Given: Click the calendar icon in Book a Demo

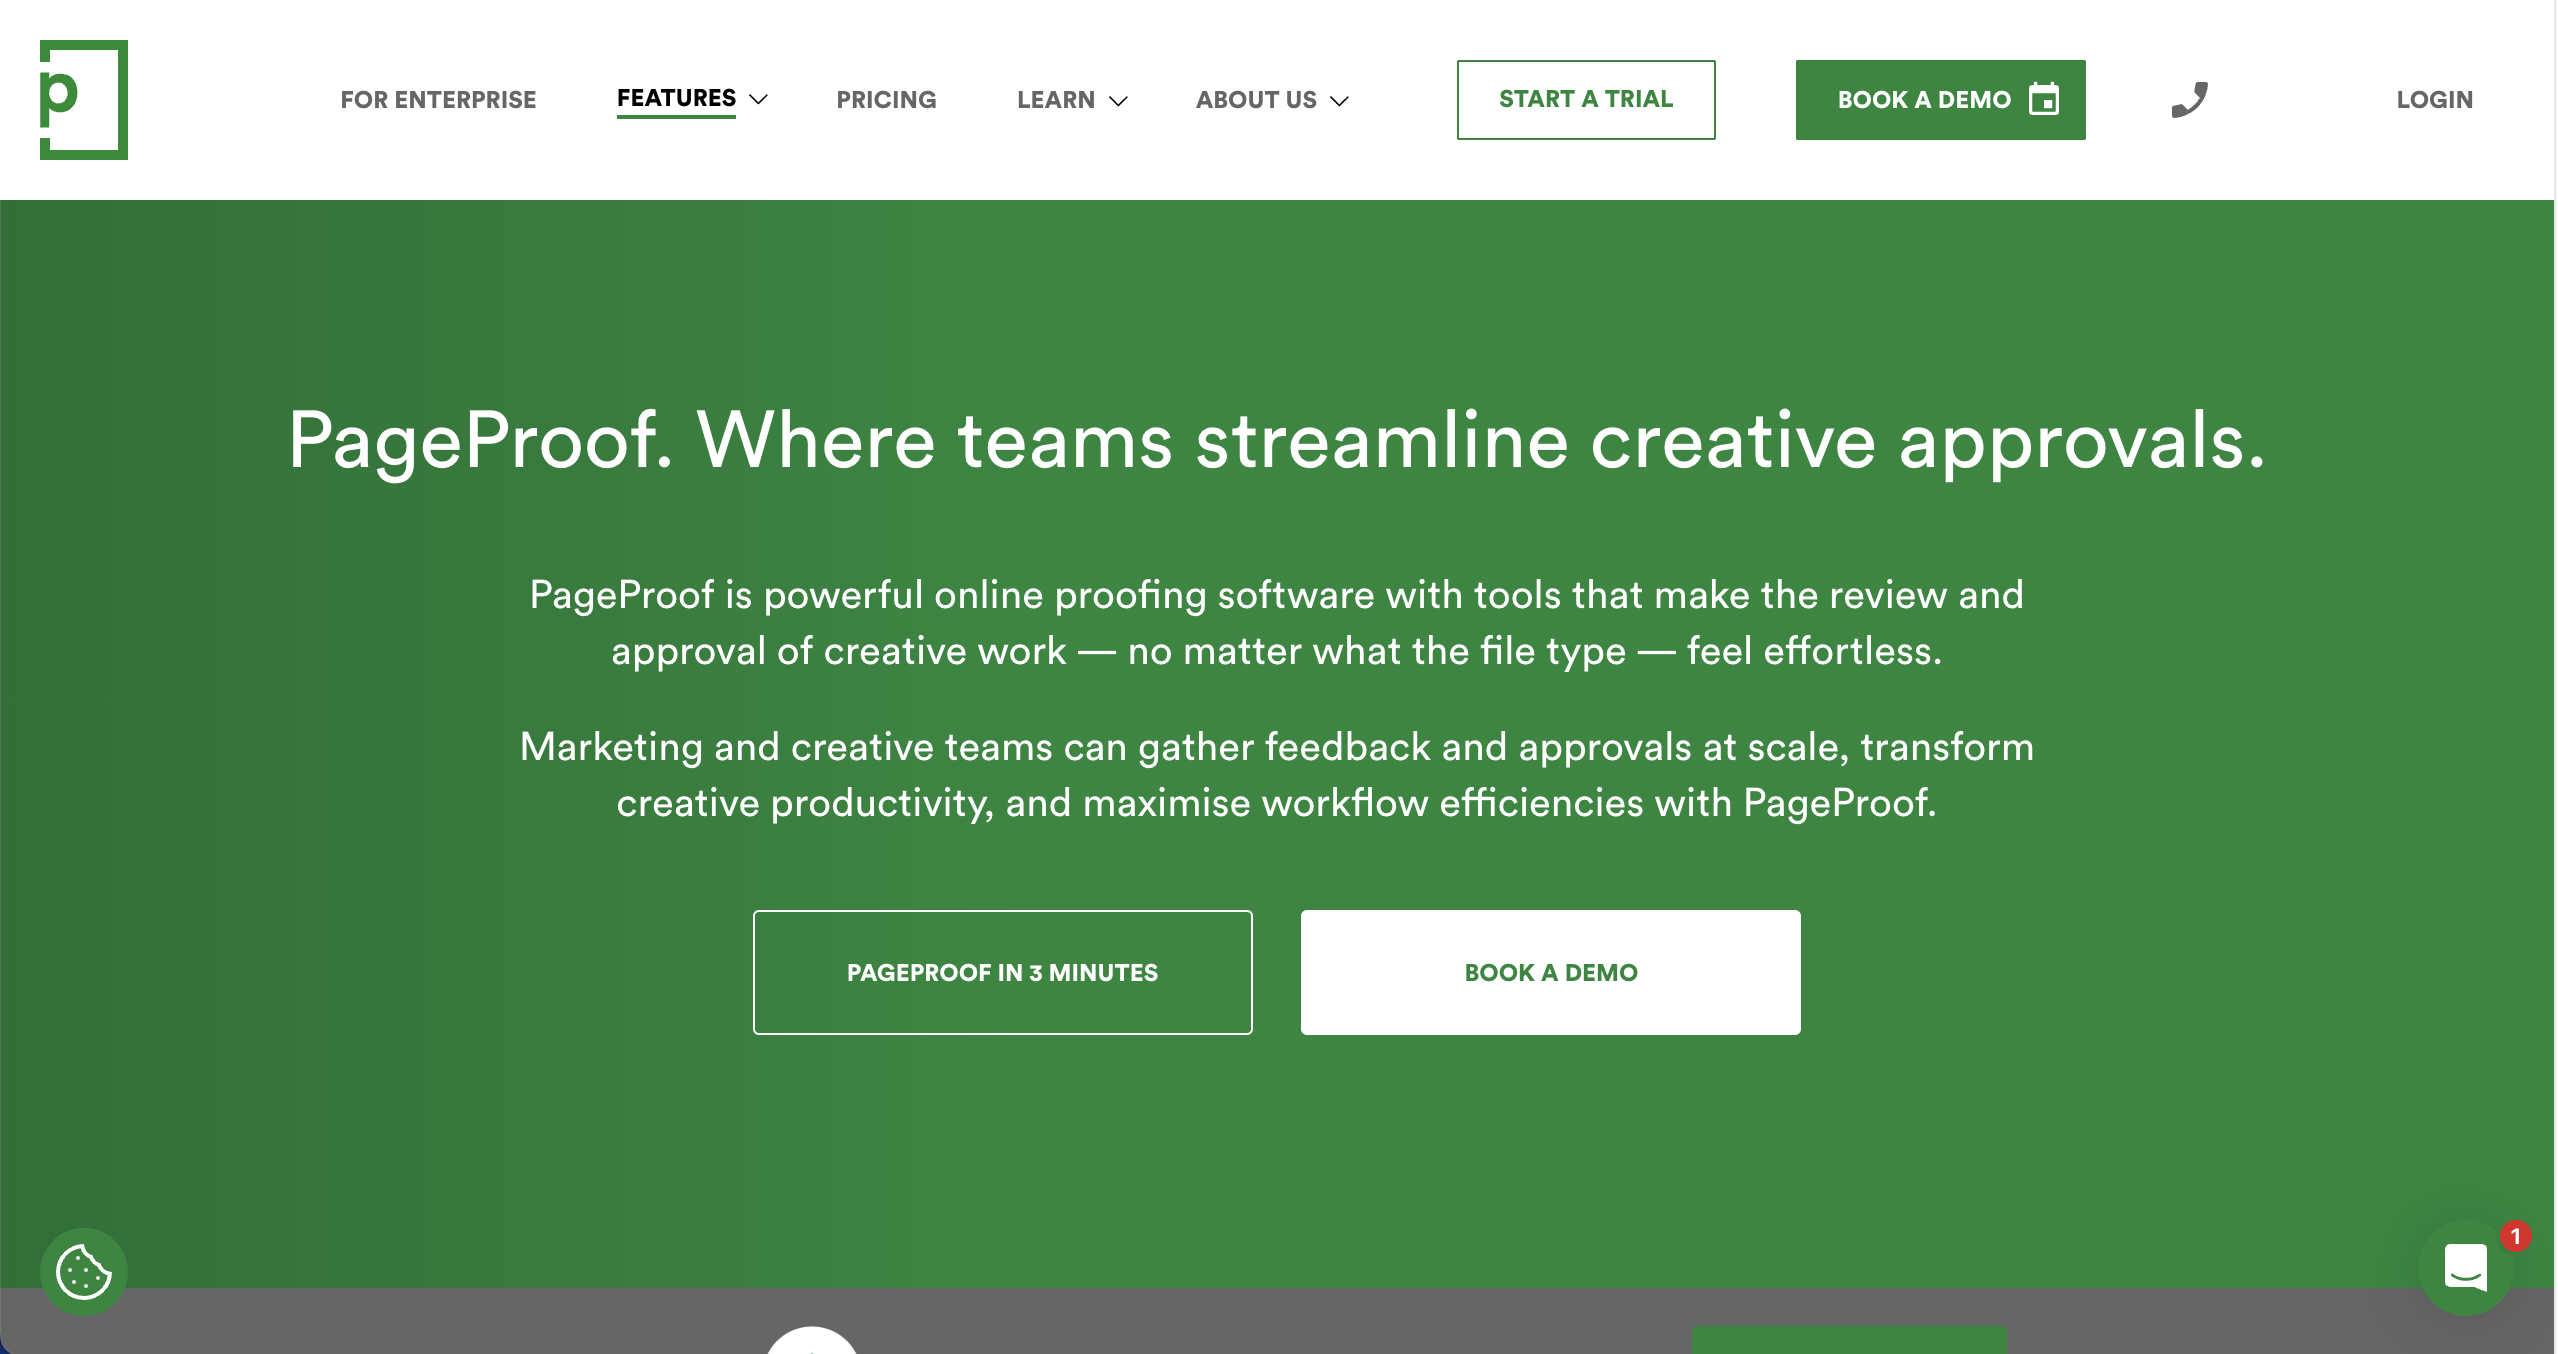Looking at the screenshot, I should [x=2044, y=99].
